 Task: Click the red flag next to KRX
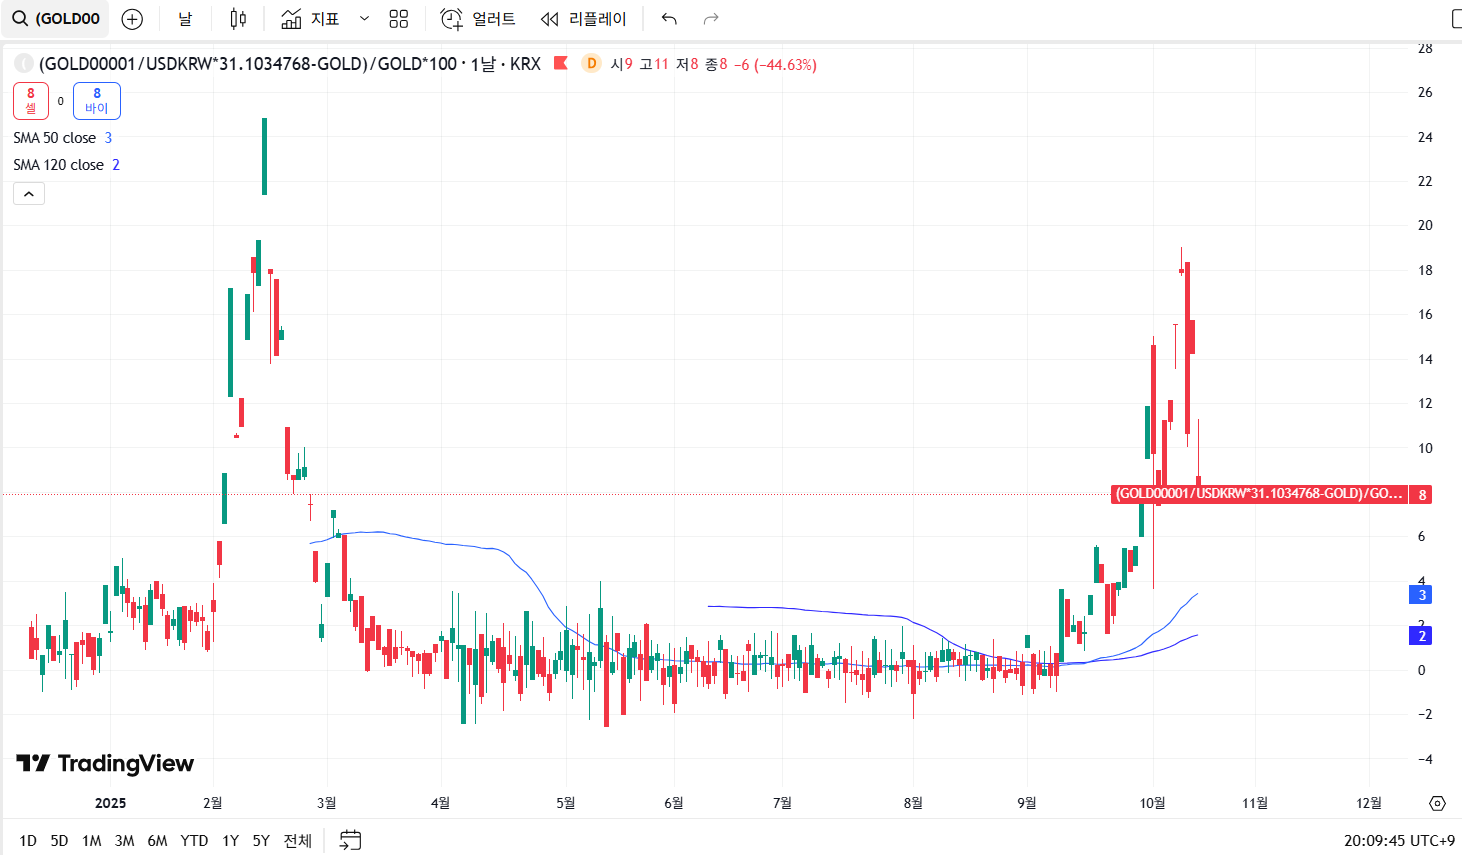[x=561, y=64]
